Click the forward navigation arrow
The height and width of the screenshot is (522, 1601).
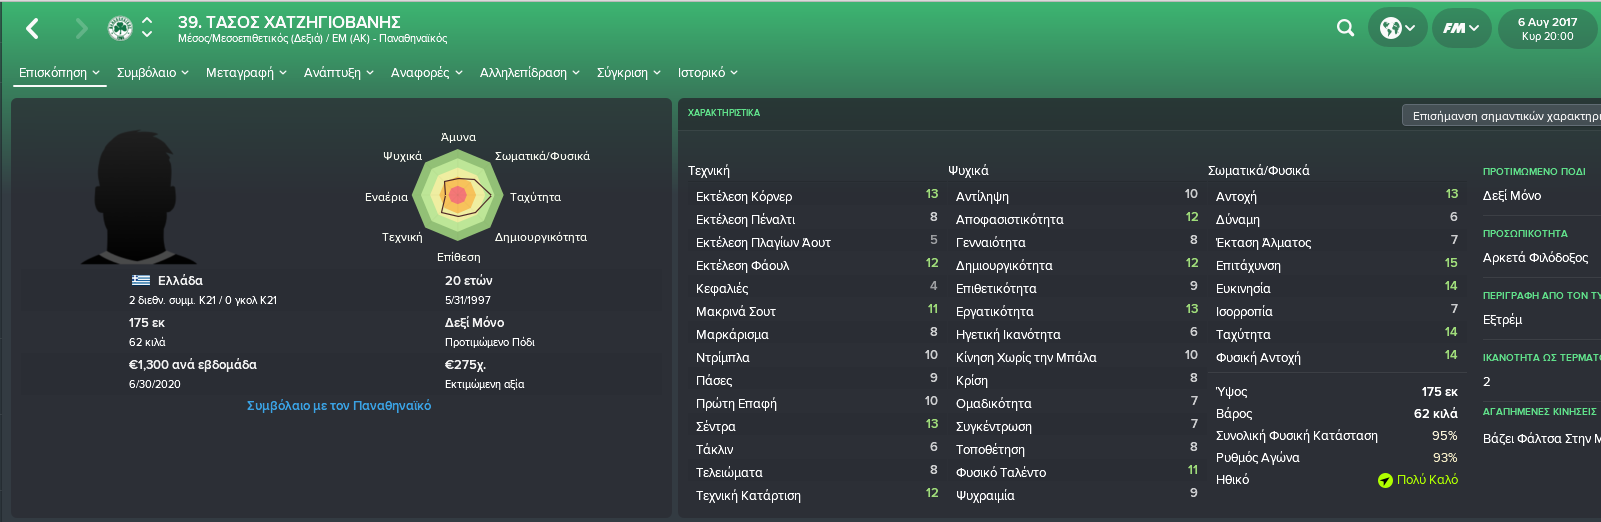82,29
